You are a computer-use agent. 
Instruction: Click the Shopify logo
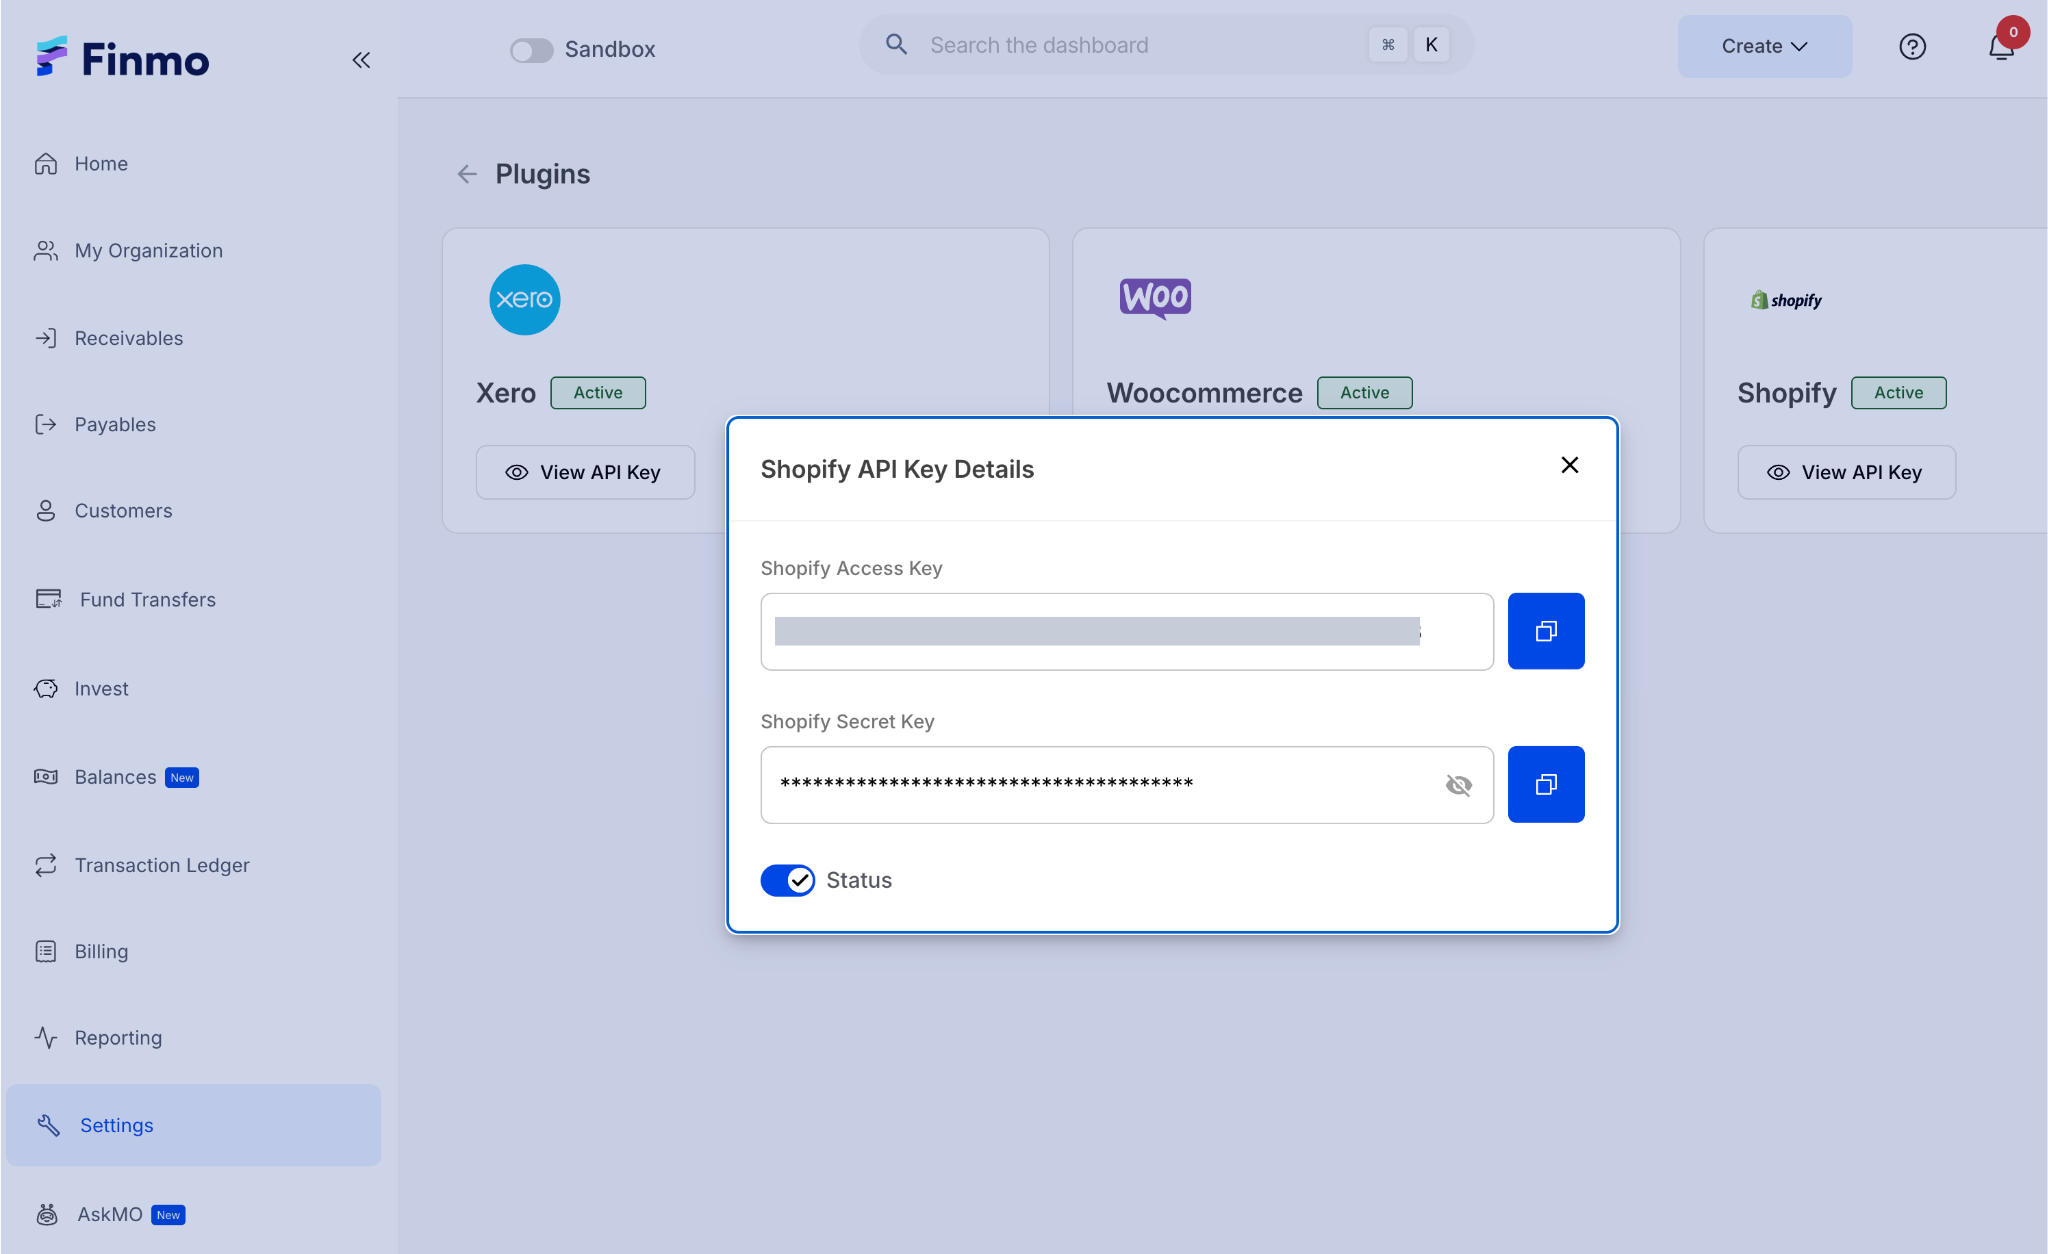1786,300
